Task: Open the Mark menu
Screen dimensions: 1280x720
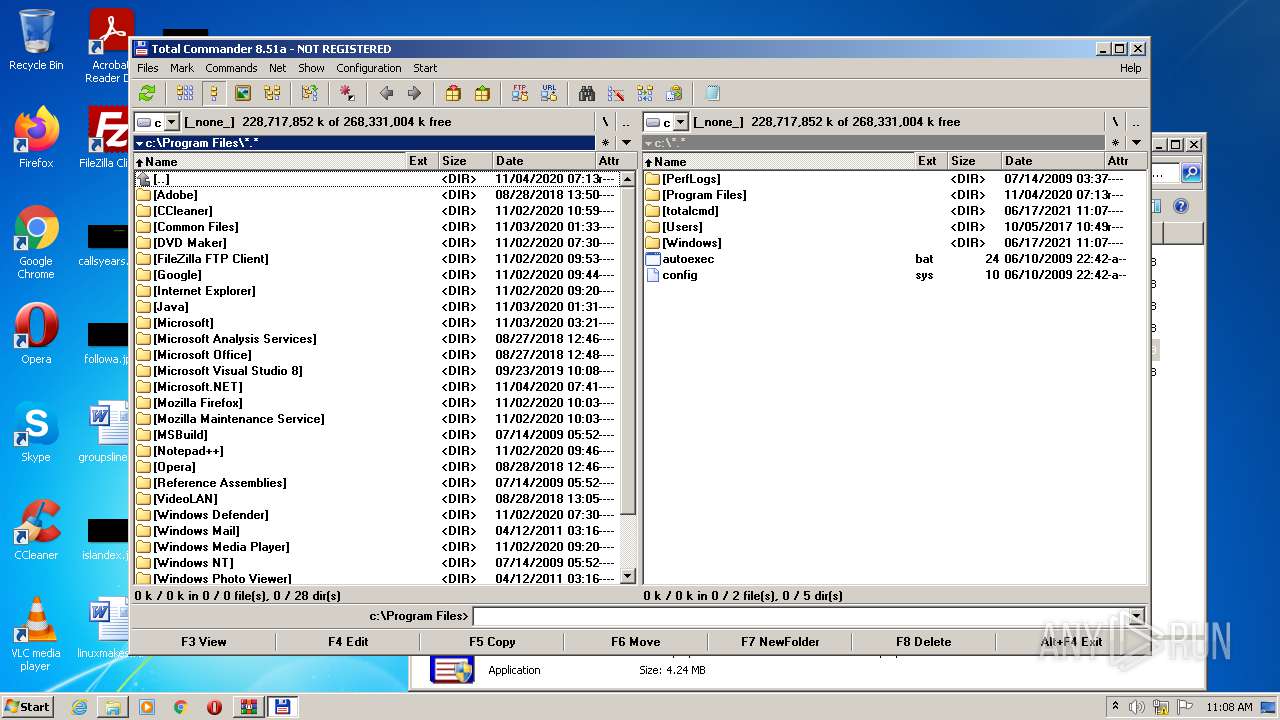Action: (182, 68)
